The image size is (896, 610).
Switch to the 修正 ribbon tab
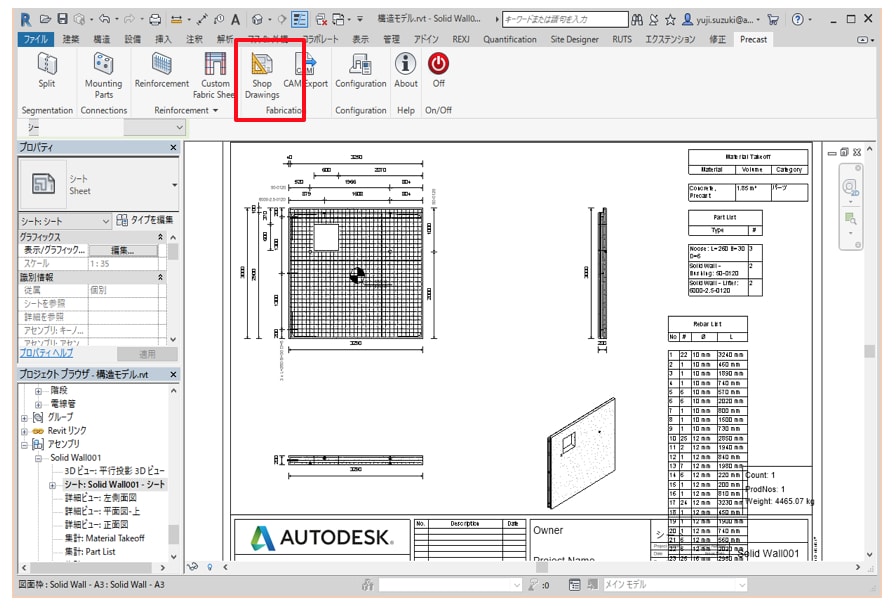click(x=718, y=39)
